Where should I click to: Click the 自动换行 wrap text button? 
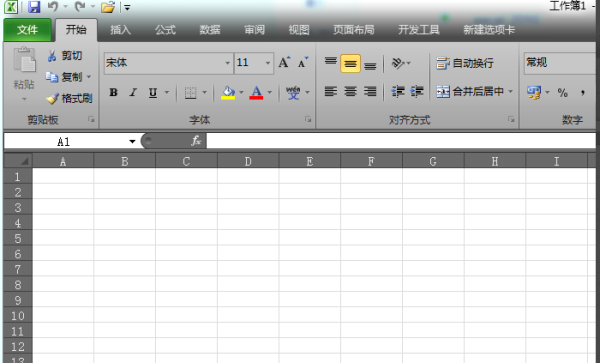(x=465, y=63)
